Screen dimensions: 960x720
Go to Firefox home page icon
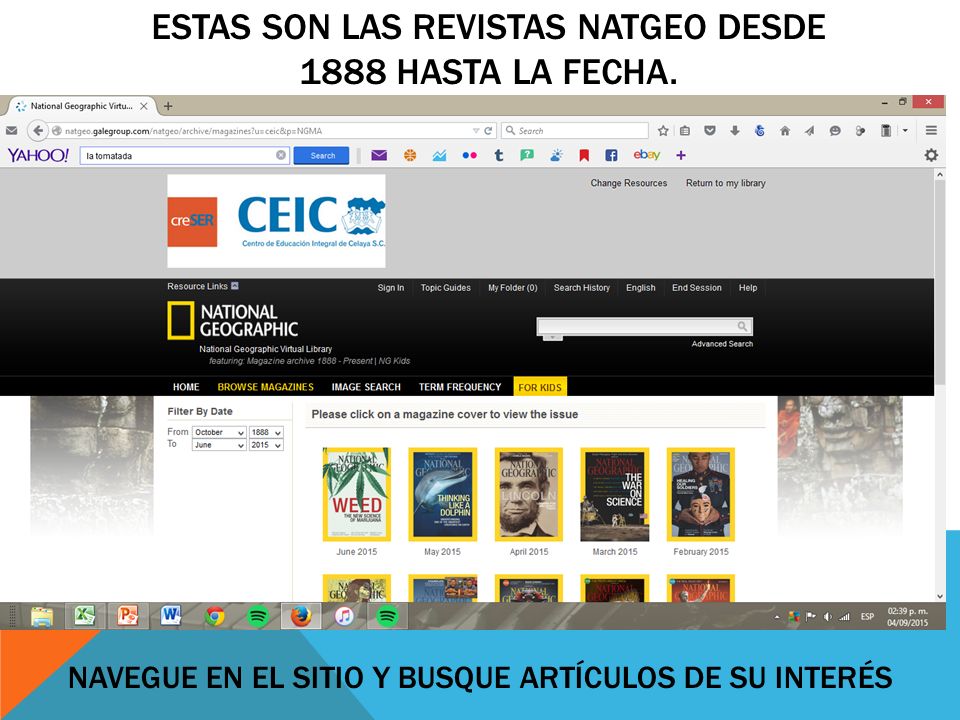click(785, 130)
